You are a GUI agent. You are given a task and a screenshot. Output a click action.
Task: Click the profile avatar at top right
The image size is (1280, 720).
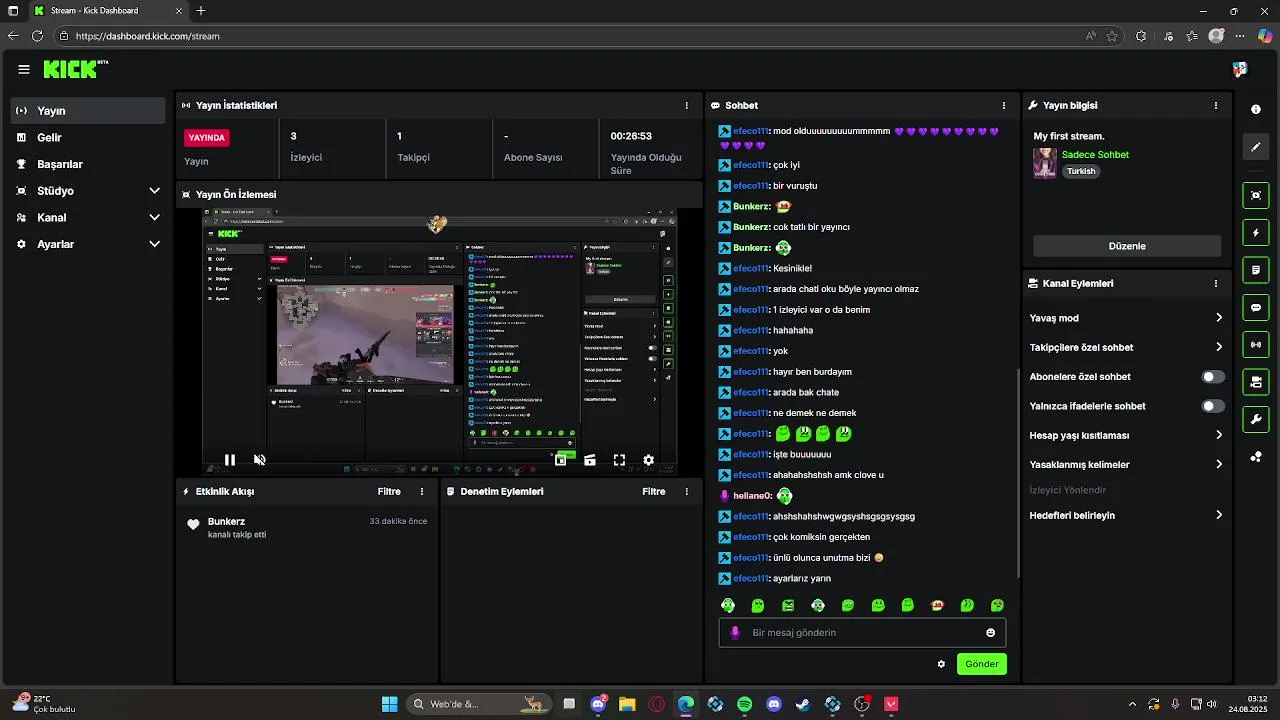click(x=1240, y=69)
